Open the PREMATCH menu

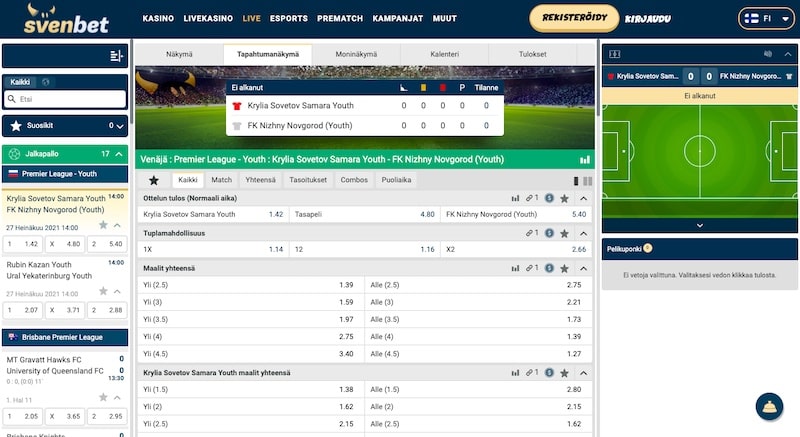340,18
